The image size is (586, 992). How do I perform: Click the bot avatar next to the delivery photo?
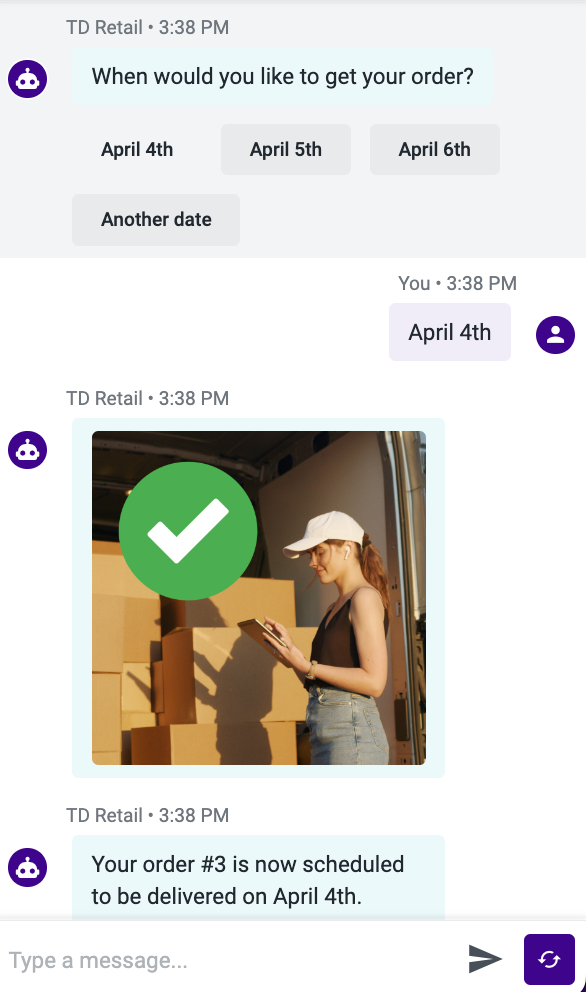pyautogui.click(x=27, y=450)
